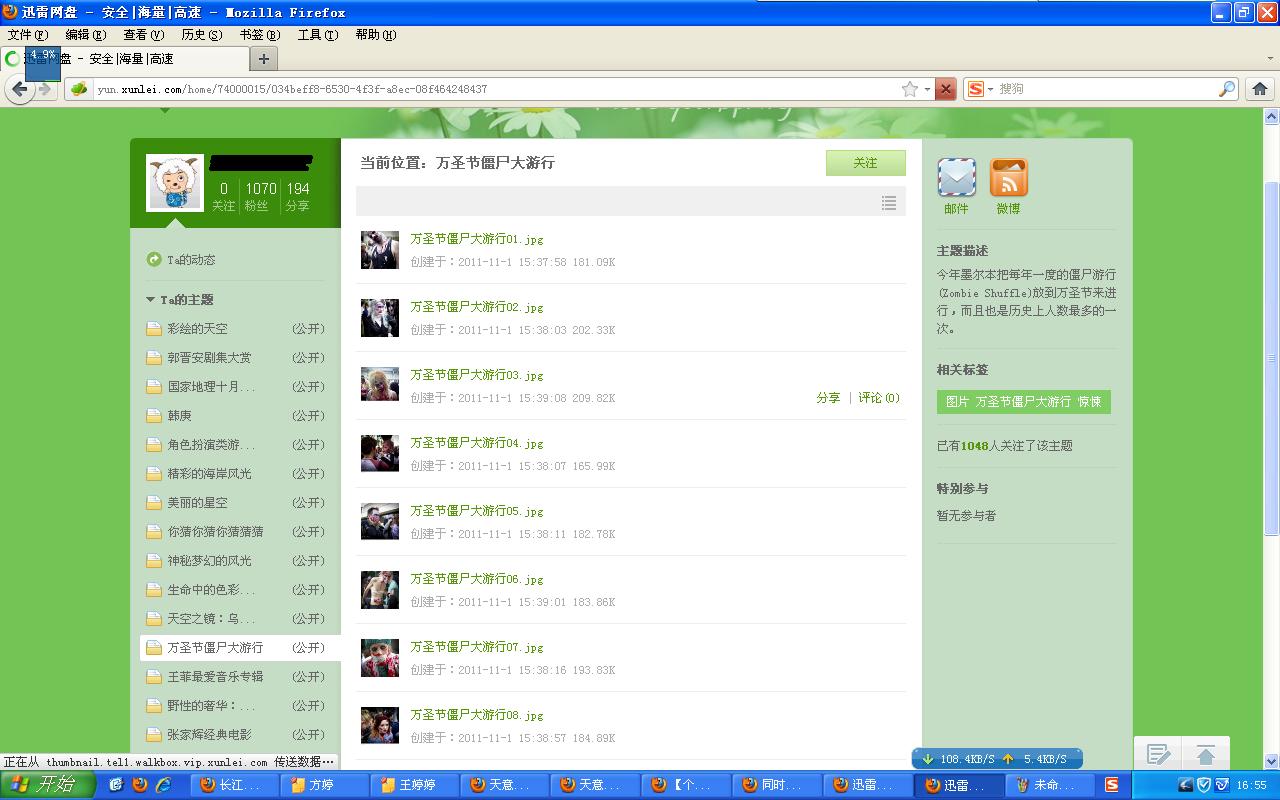Open the 王菲最爱音乐专辑 theme folder
Screen dimensions: 1280x800
tap(215, 676)
